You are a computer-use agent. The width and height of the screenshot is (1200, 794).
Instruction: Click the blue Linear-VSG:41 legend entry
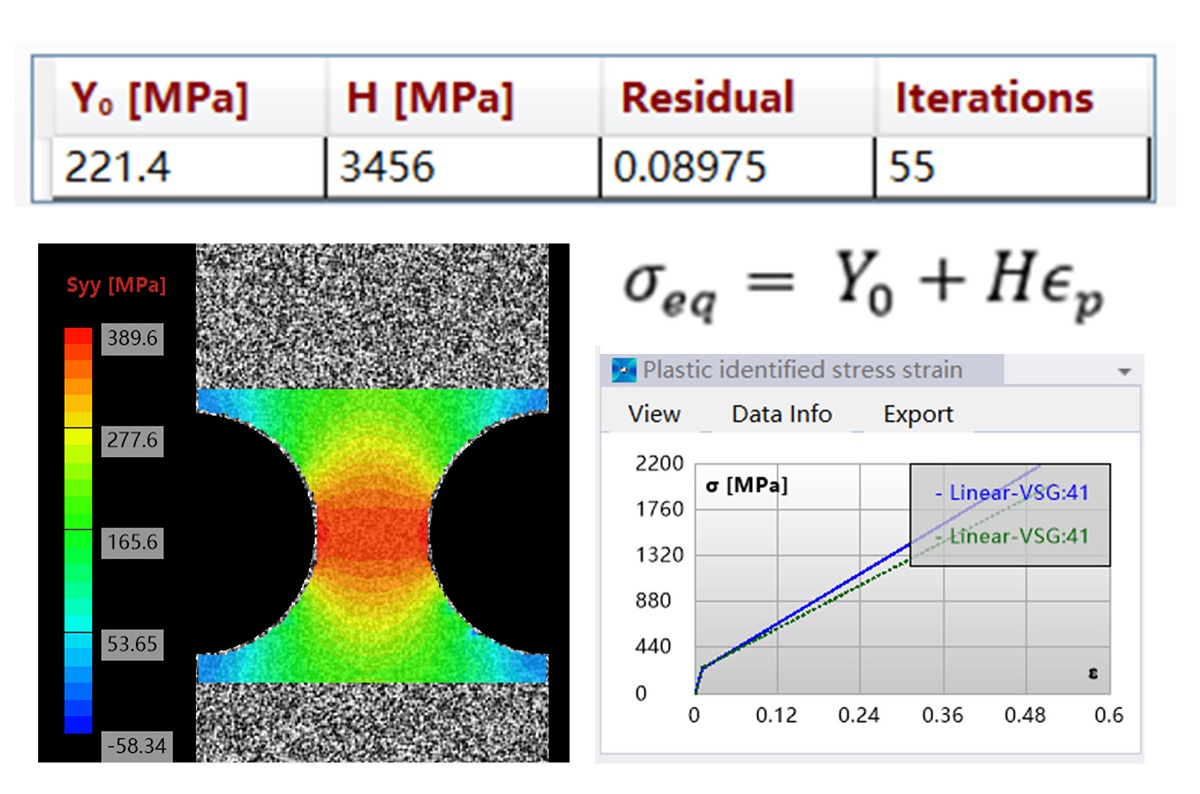(x=1011, y=492)
